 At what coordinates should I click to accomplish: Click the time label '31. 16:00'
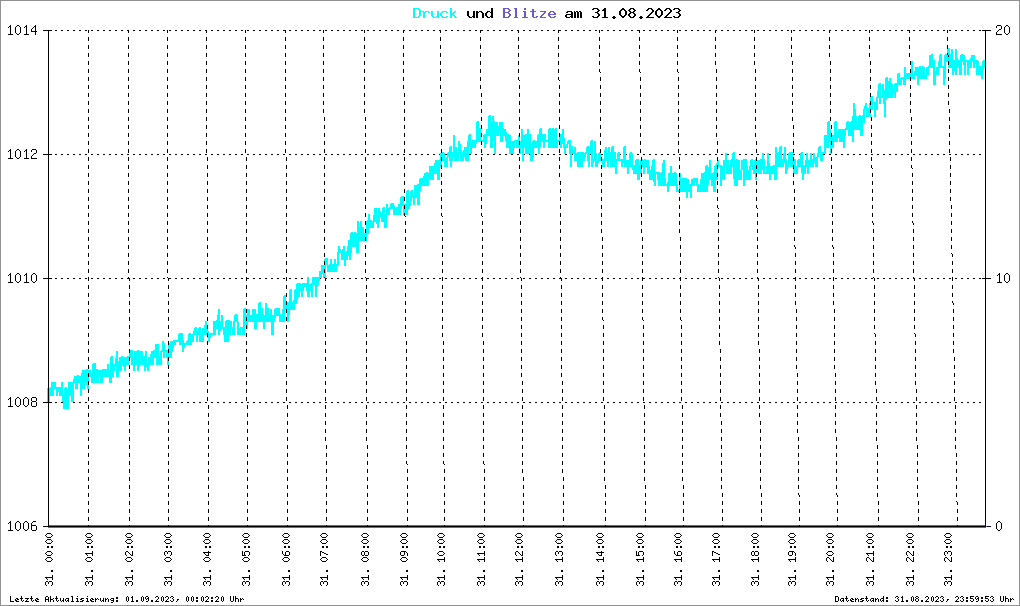click(678, 560)
